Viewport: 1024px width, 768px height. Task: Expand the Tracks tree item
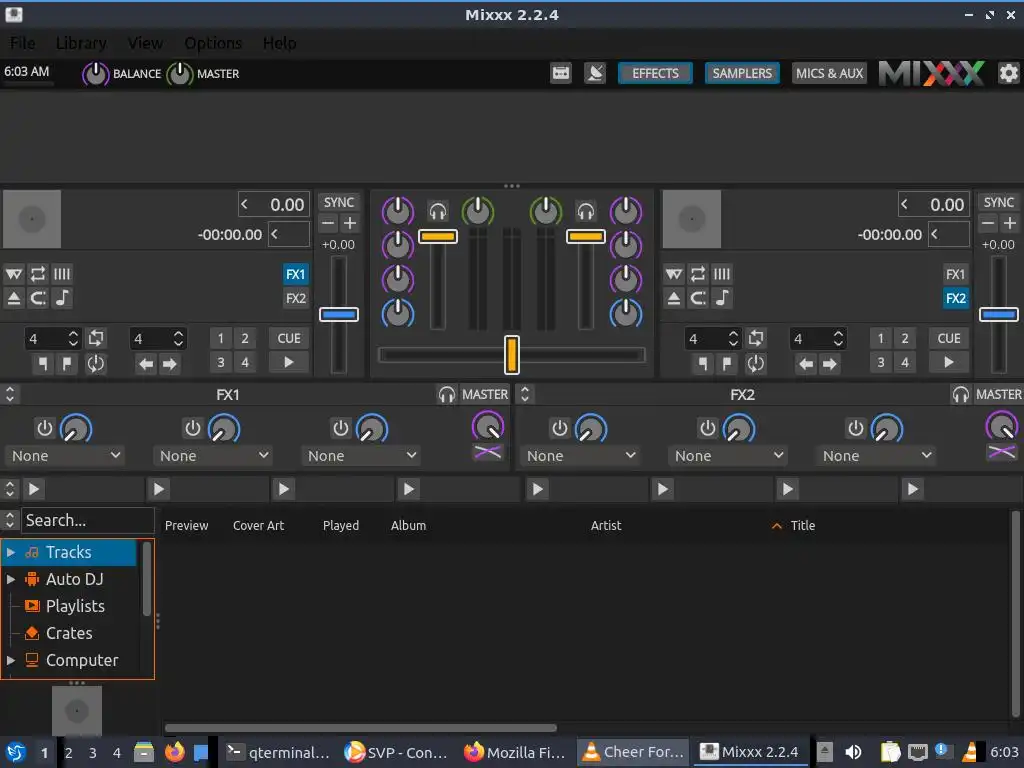pos(10,552)
